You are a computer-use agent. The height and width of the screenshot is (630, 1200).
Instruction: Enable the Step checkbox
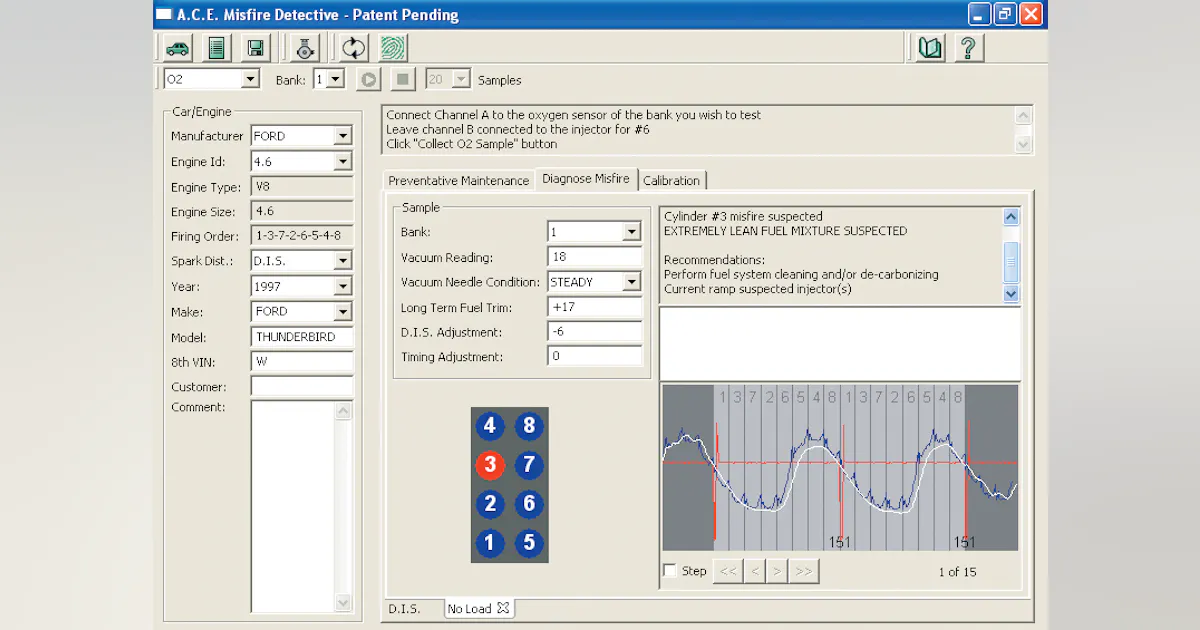pyautogui.click(x=670, y=571)
